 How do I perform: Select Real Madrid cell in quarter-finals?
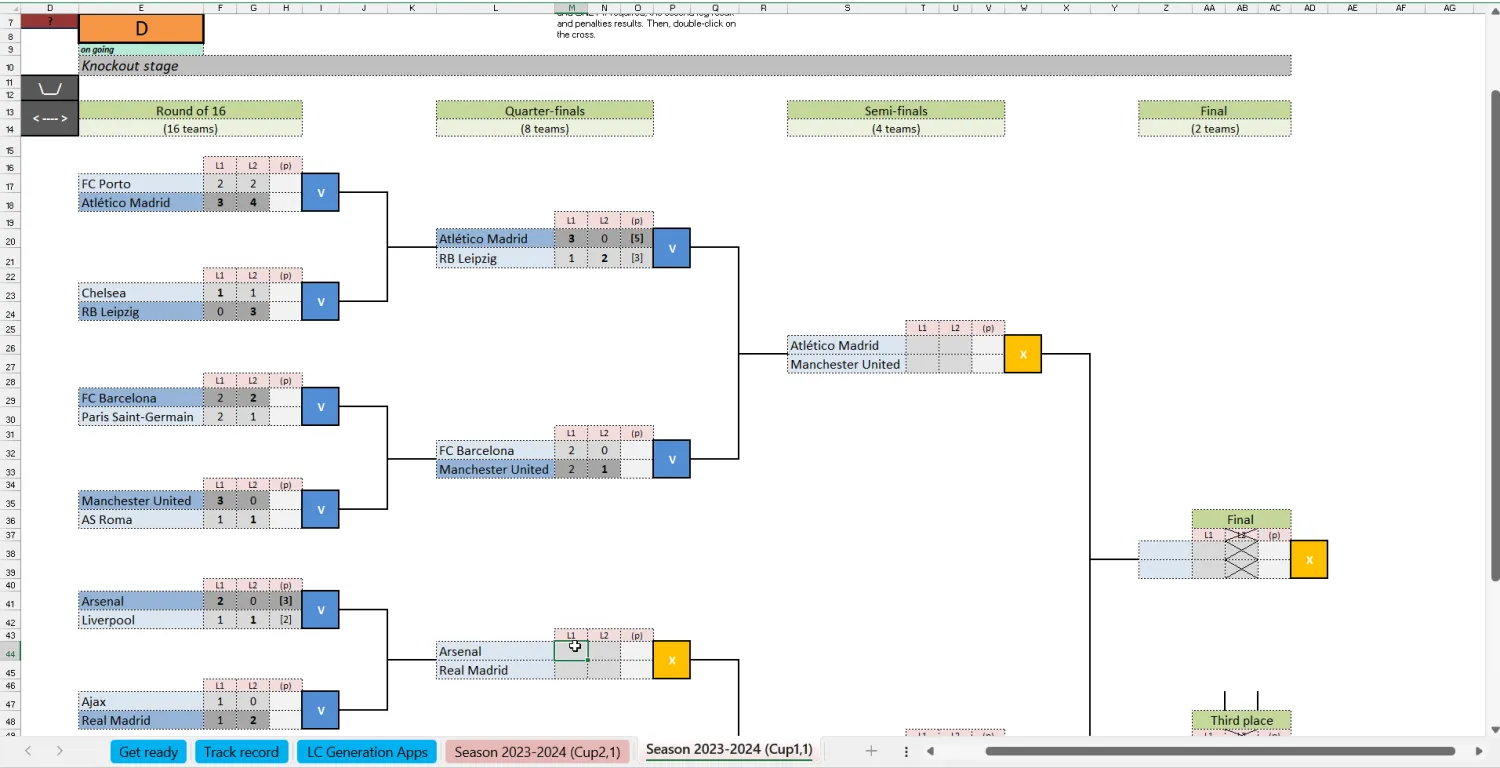495,670
